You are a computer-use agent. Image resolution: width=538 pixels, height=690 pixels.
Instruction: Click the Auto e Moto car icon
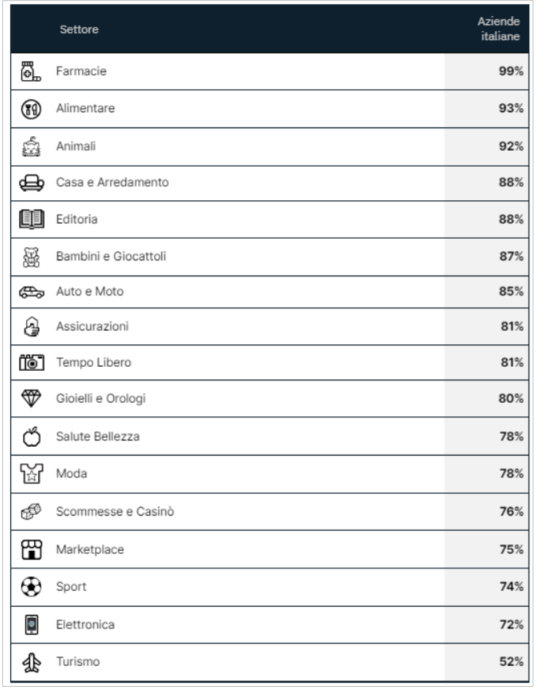[x=32, y=292]
